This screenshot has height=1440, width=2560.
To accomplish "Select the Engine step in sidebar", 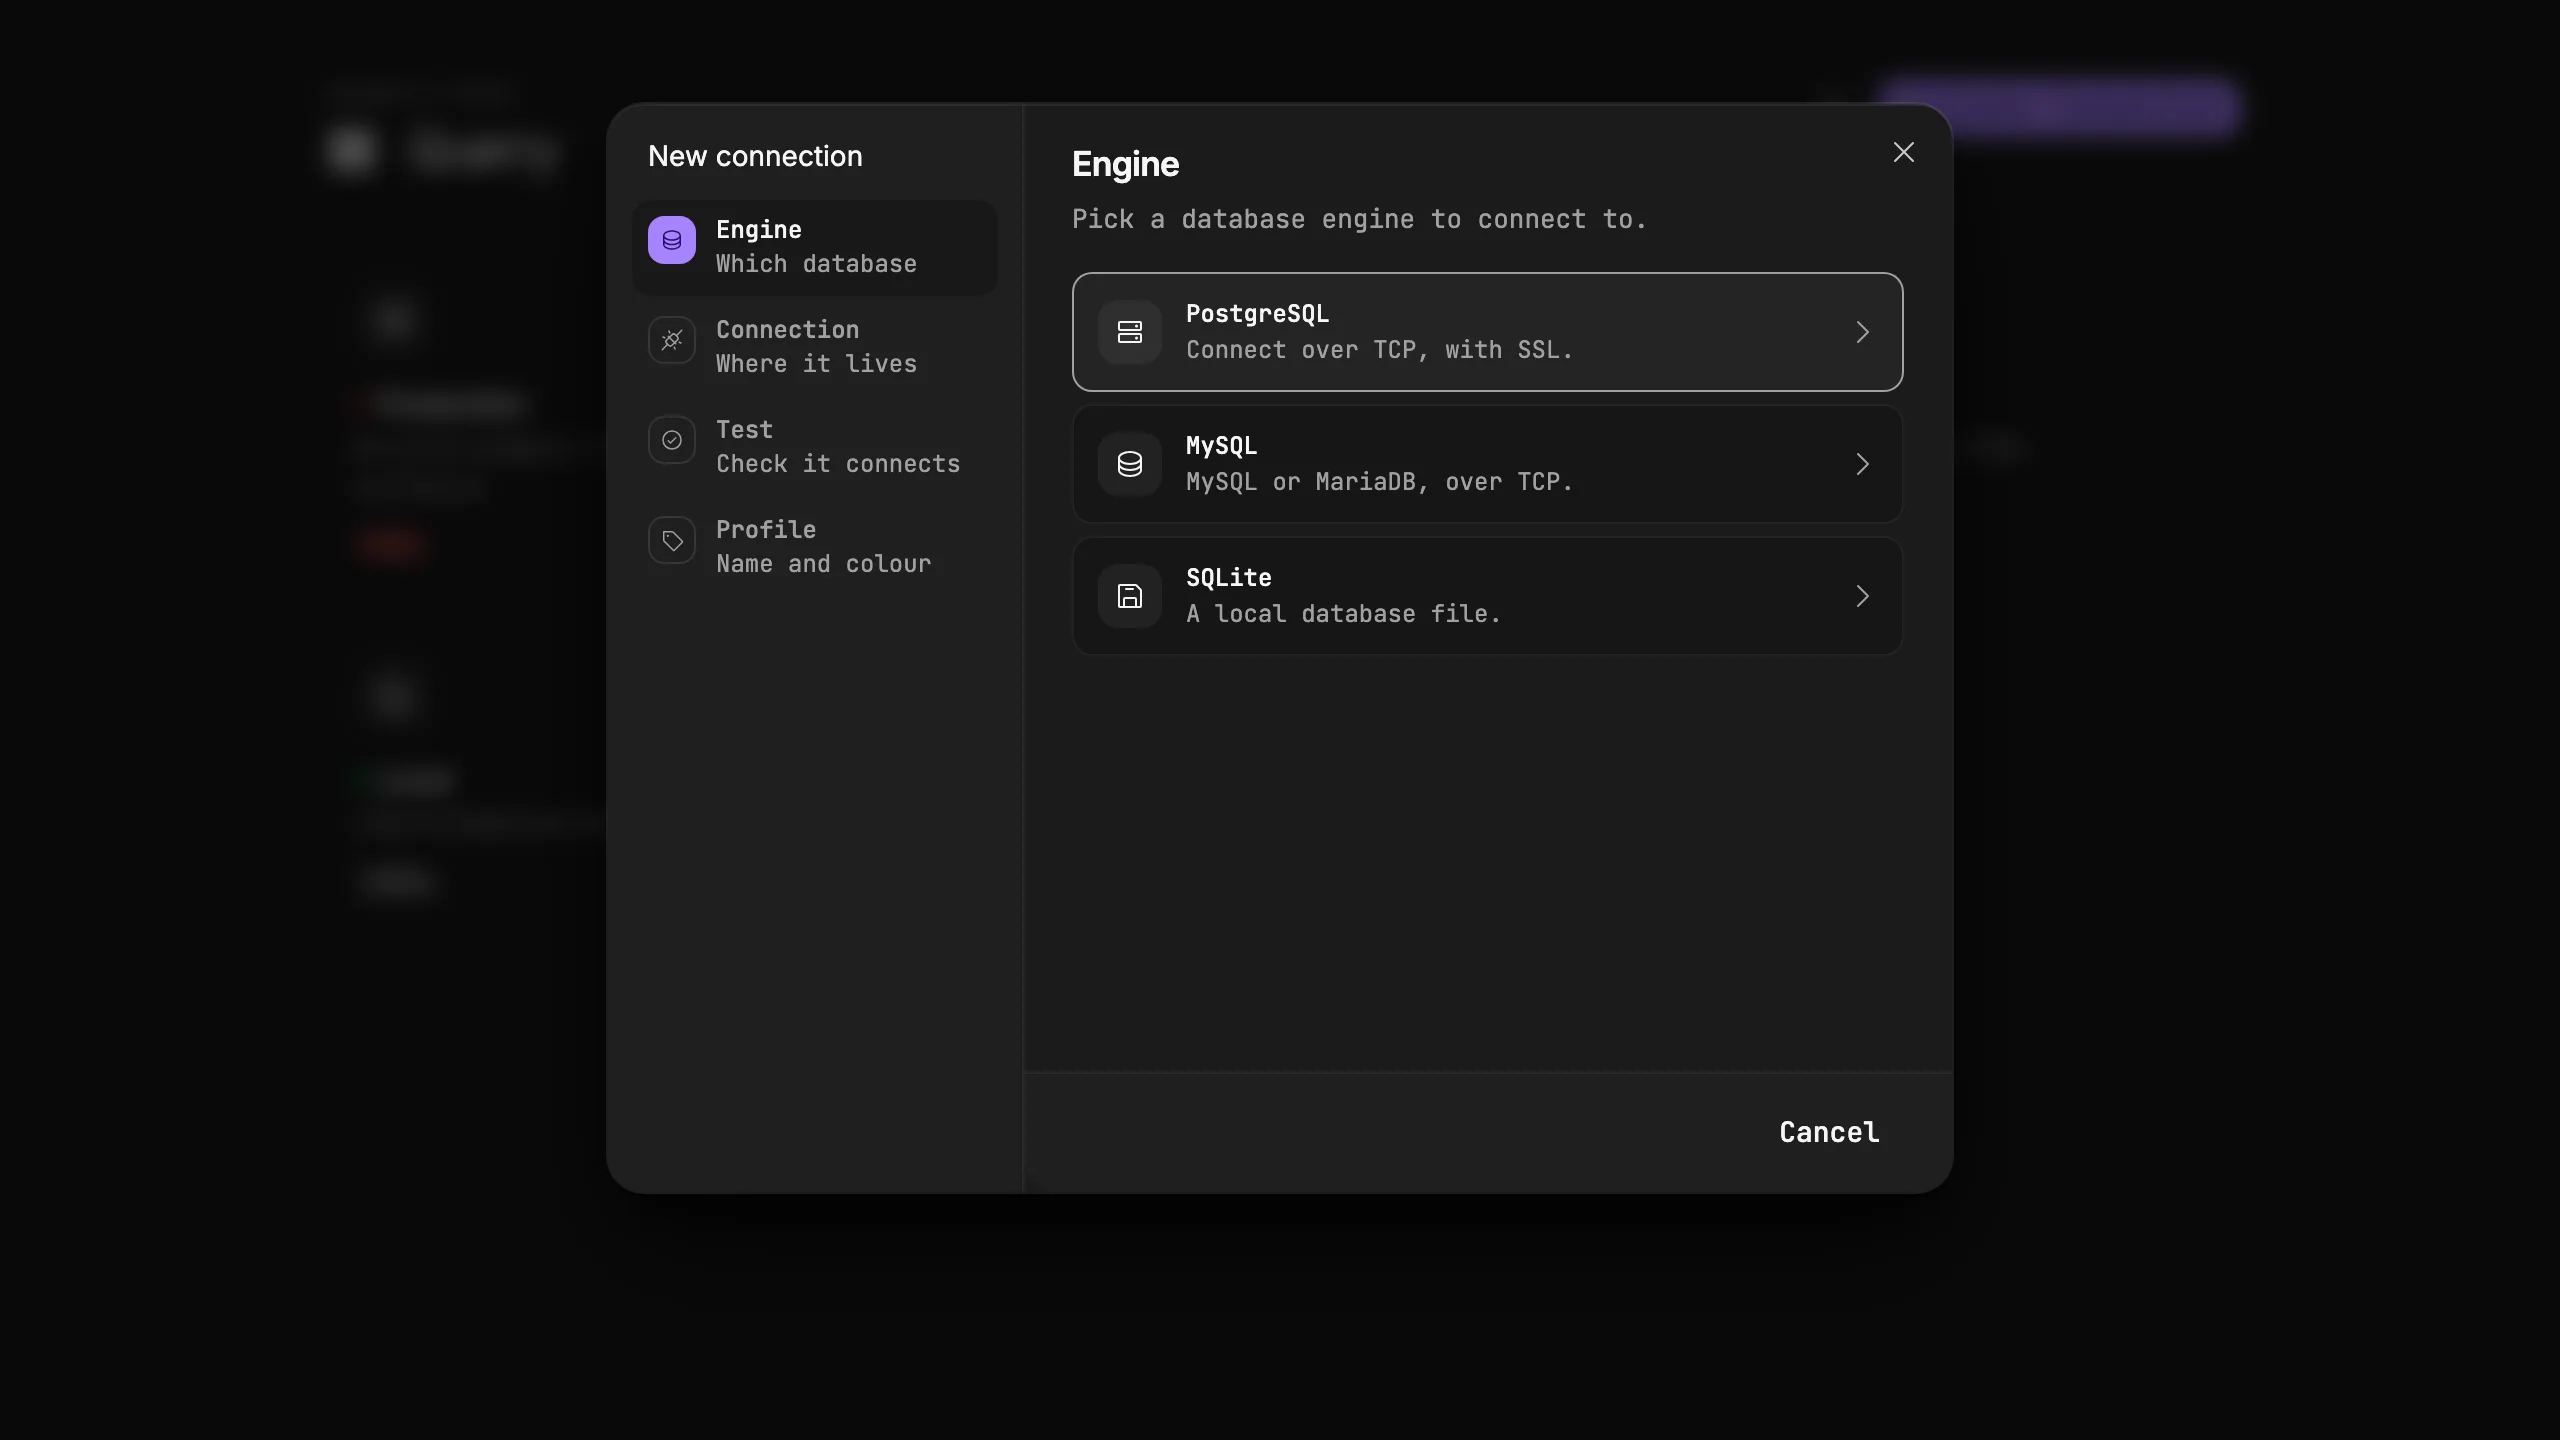I will 815,247.
